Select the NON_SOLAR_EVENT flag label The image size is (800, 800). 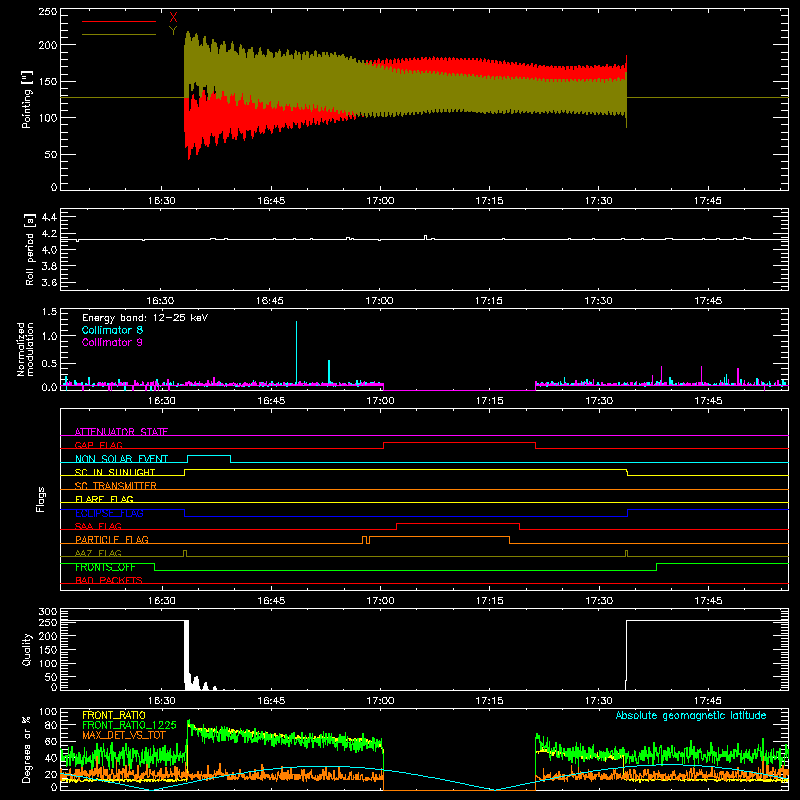(121, 459)
